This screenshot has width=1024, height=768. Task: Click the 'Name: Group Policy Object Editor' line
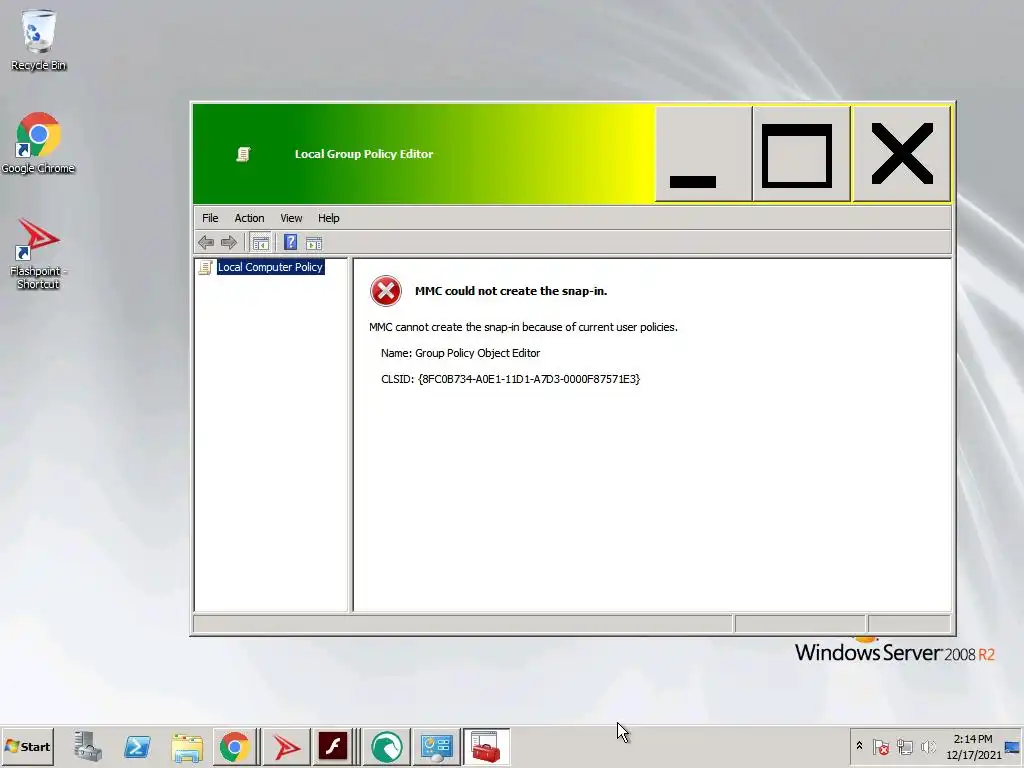click(x=460, y=353)
